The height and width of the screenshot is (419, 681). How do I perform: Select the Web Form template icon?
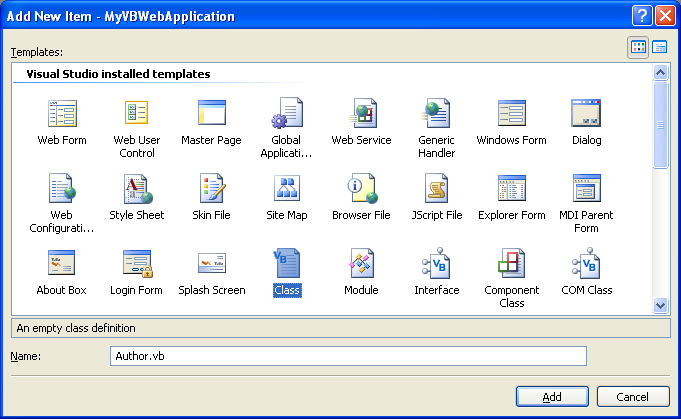[x=62, y=113]
